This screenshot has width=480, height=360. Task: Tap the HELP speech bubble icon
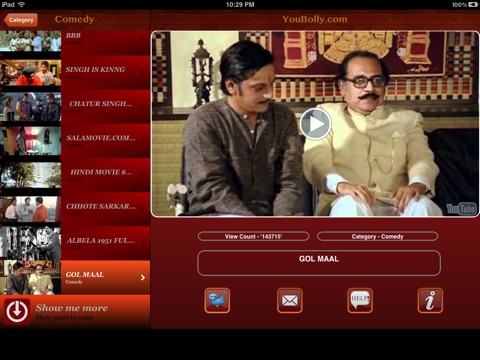tap(360, 300)
